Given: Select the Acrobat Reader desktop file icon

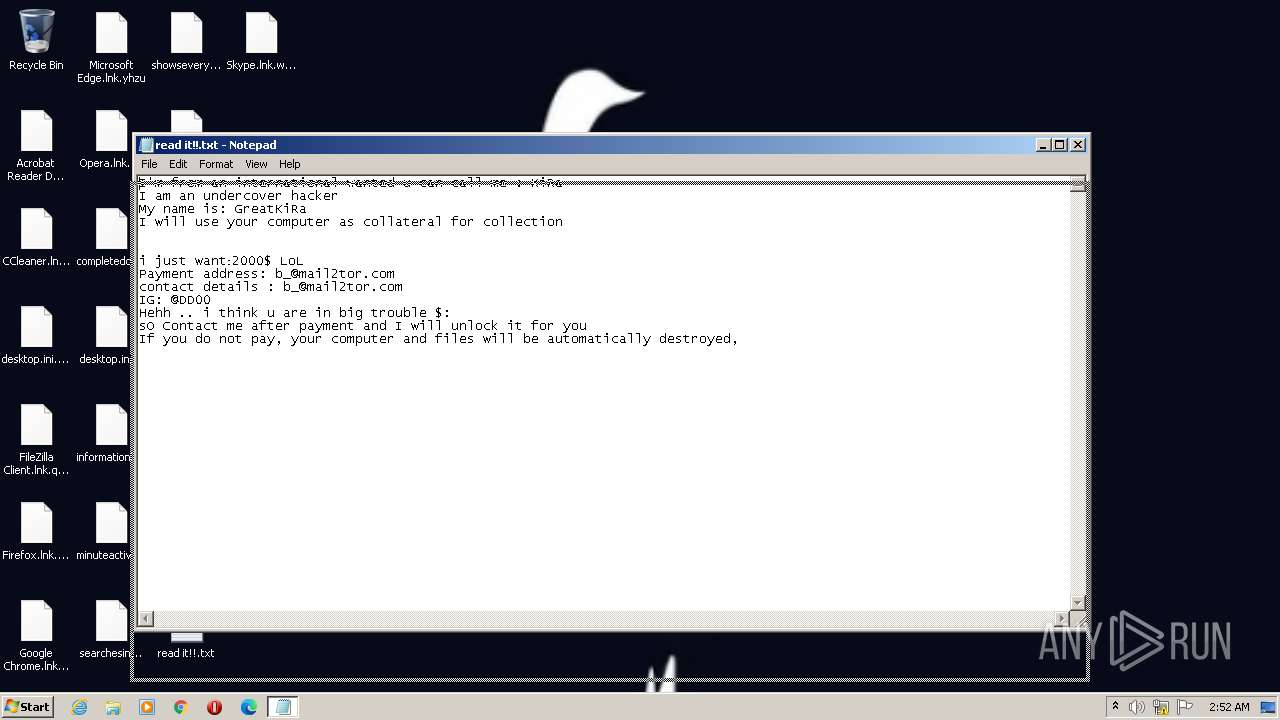Looking at the screenshot, I should tap(36, 146).
